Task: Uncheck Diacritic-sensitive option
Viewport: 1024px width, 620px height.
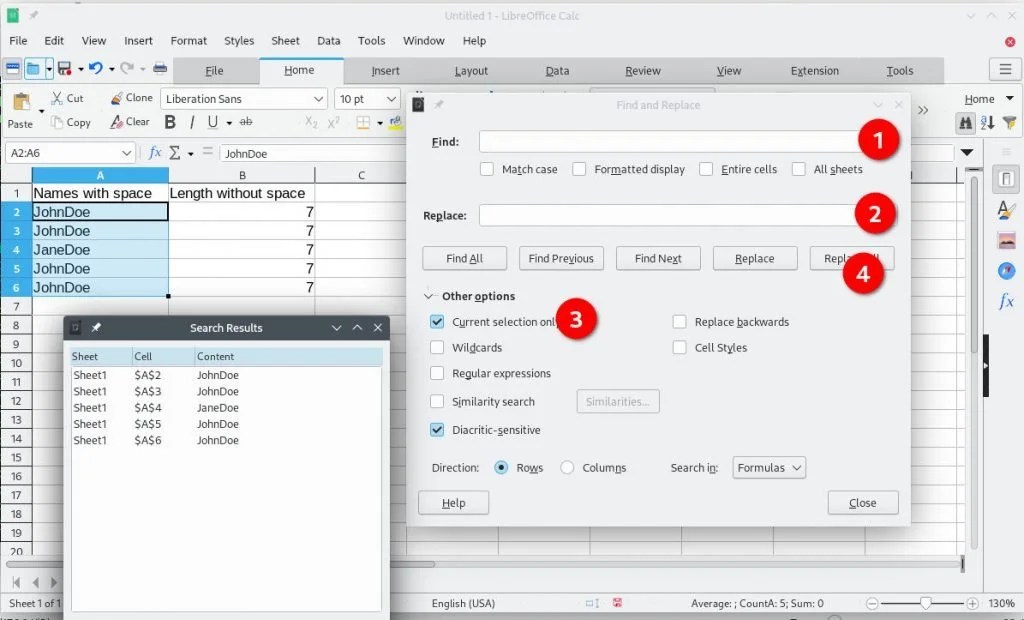Action: (436, 430)
